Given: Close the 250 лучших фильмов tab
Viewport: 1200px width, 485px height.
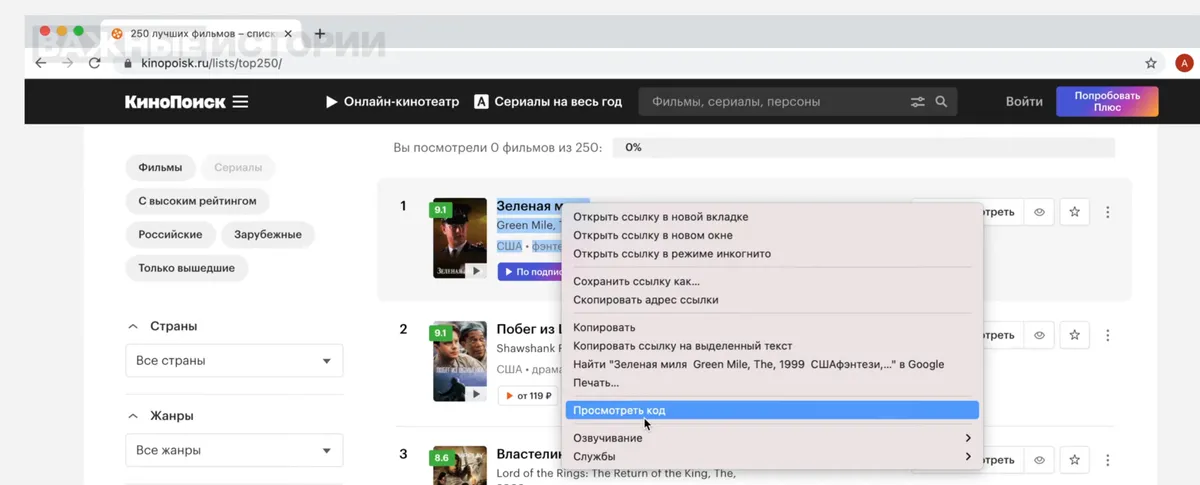Looking at the screenshot, I should [x=290, y=33].
